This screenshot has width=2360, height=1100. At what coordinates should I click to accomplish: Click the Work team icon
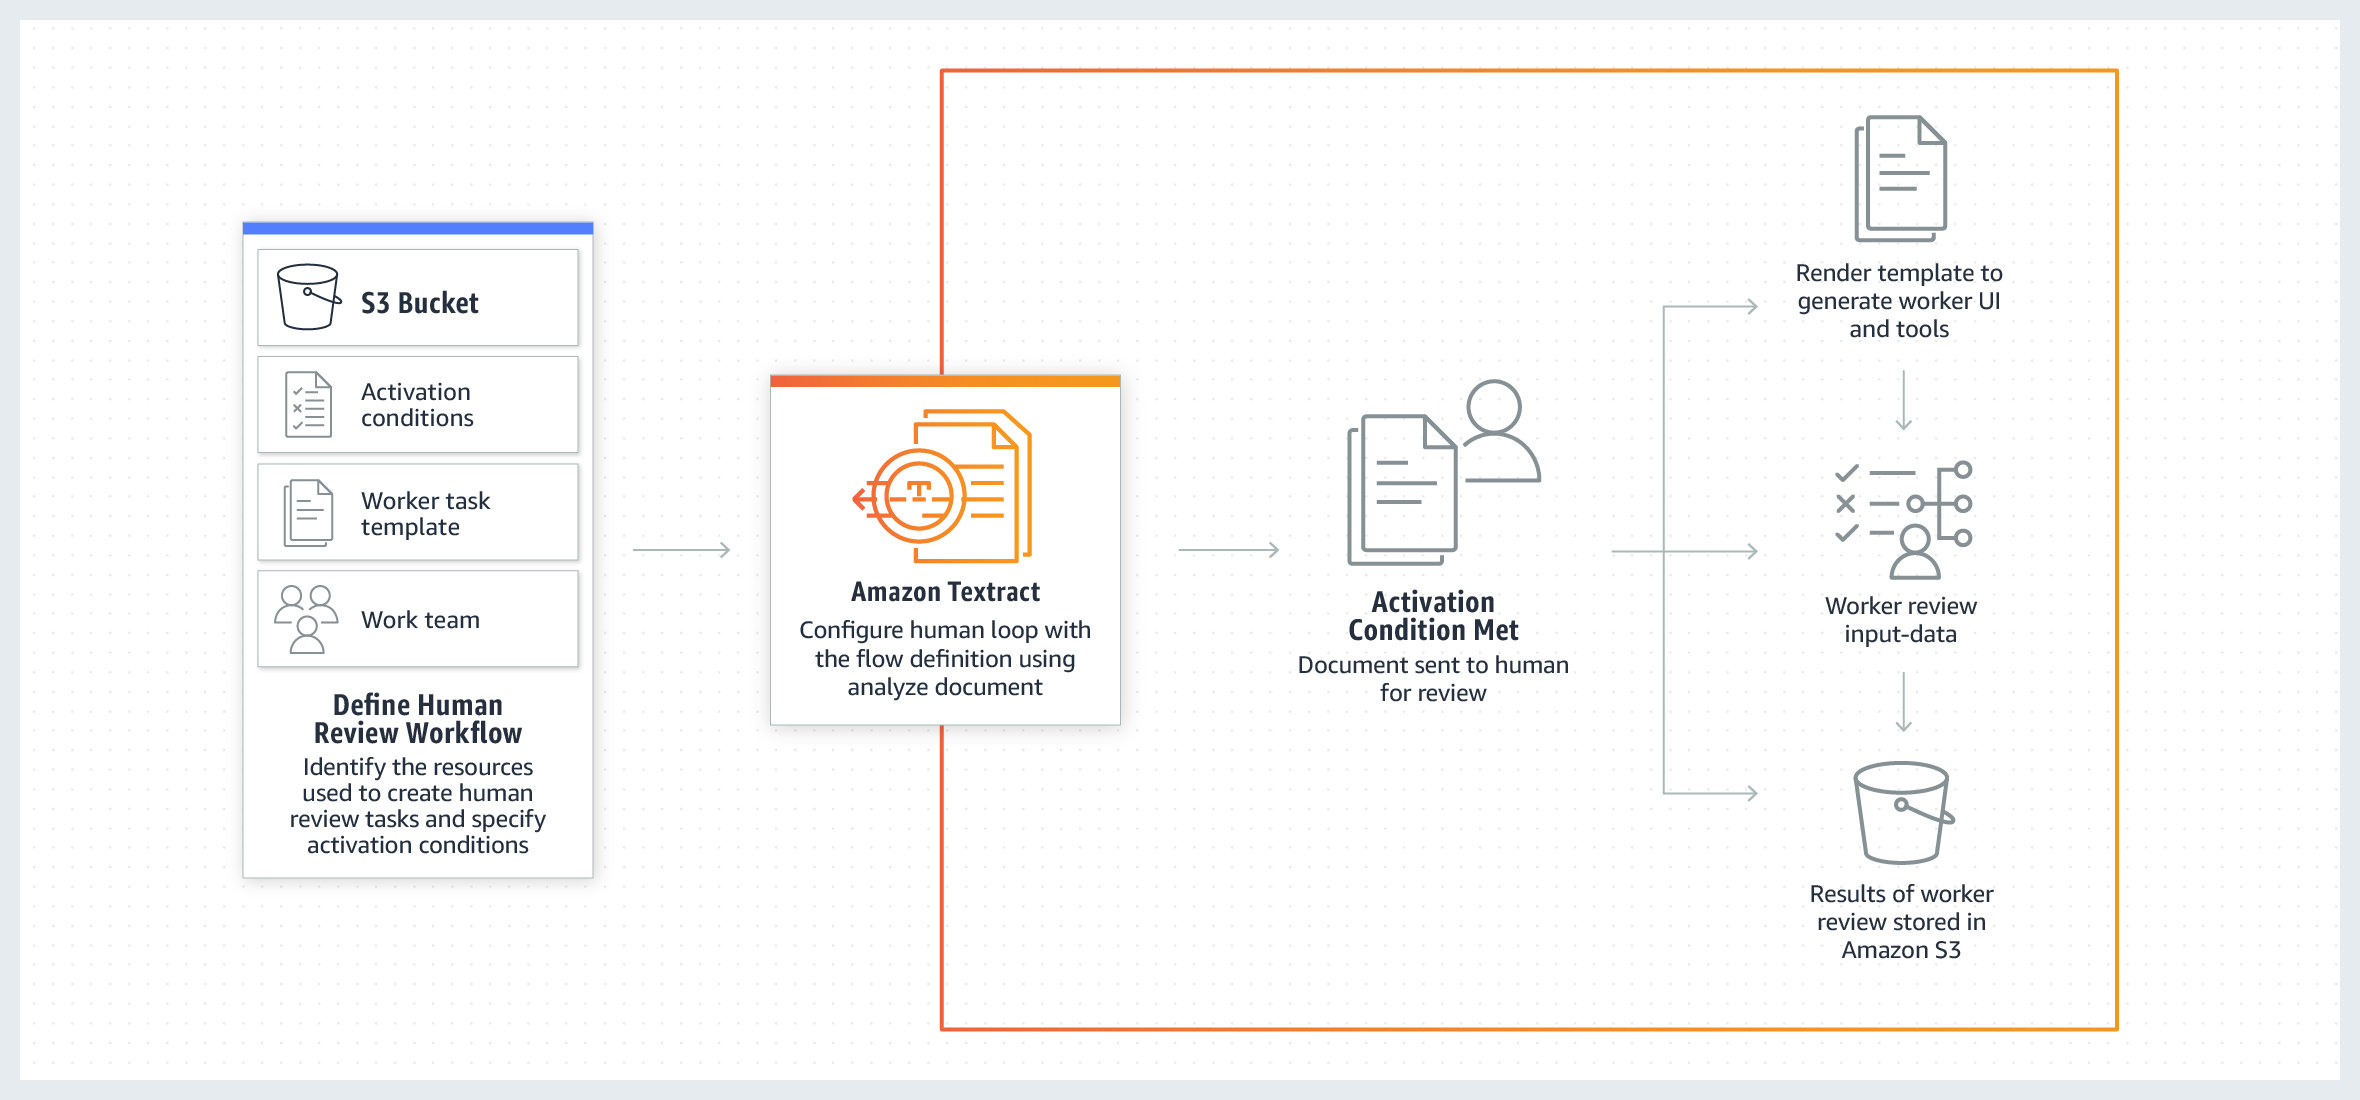[297, 629]
